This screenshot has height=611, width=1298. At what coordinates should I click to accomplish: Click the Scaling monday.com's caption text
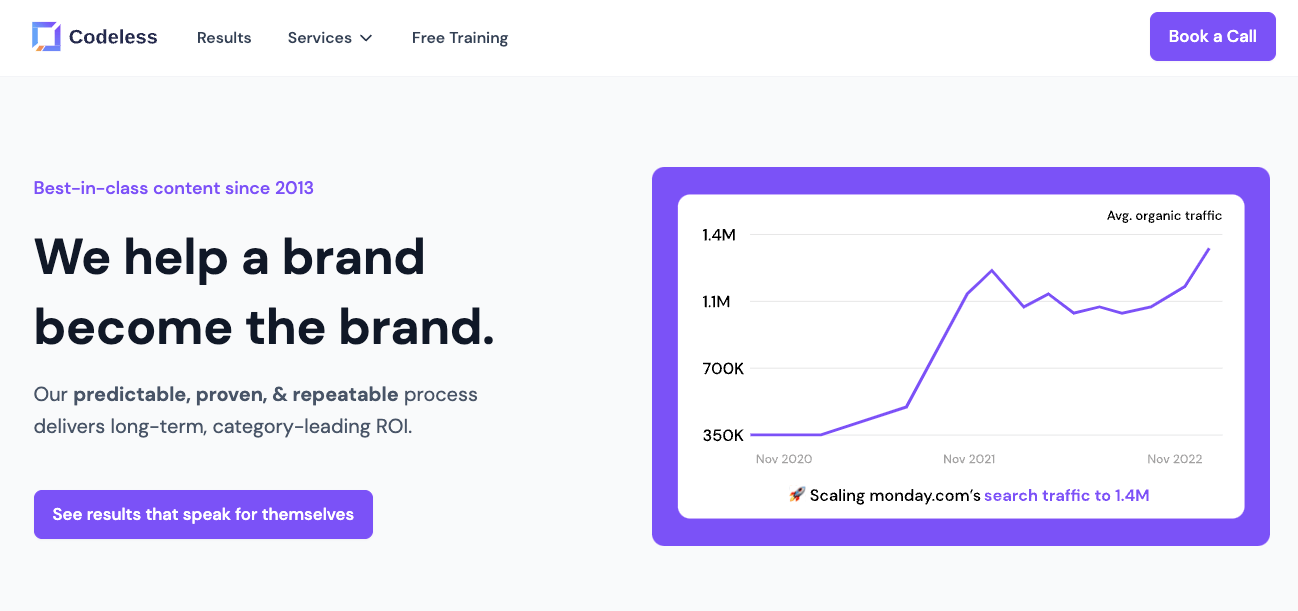pyautogui.click(x=895, y=495)
